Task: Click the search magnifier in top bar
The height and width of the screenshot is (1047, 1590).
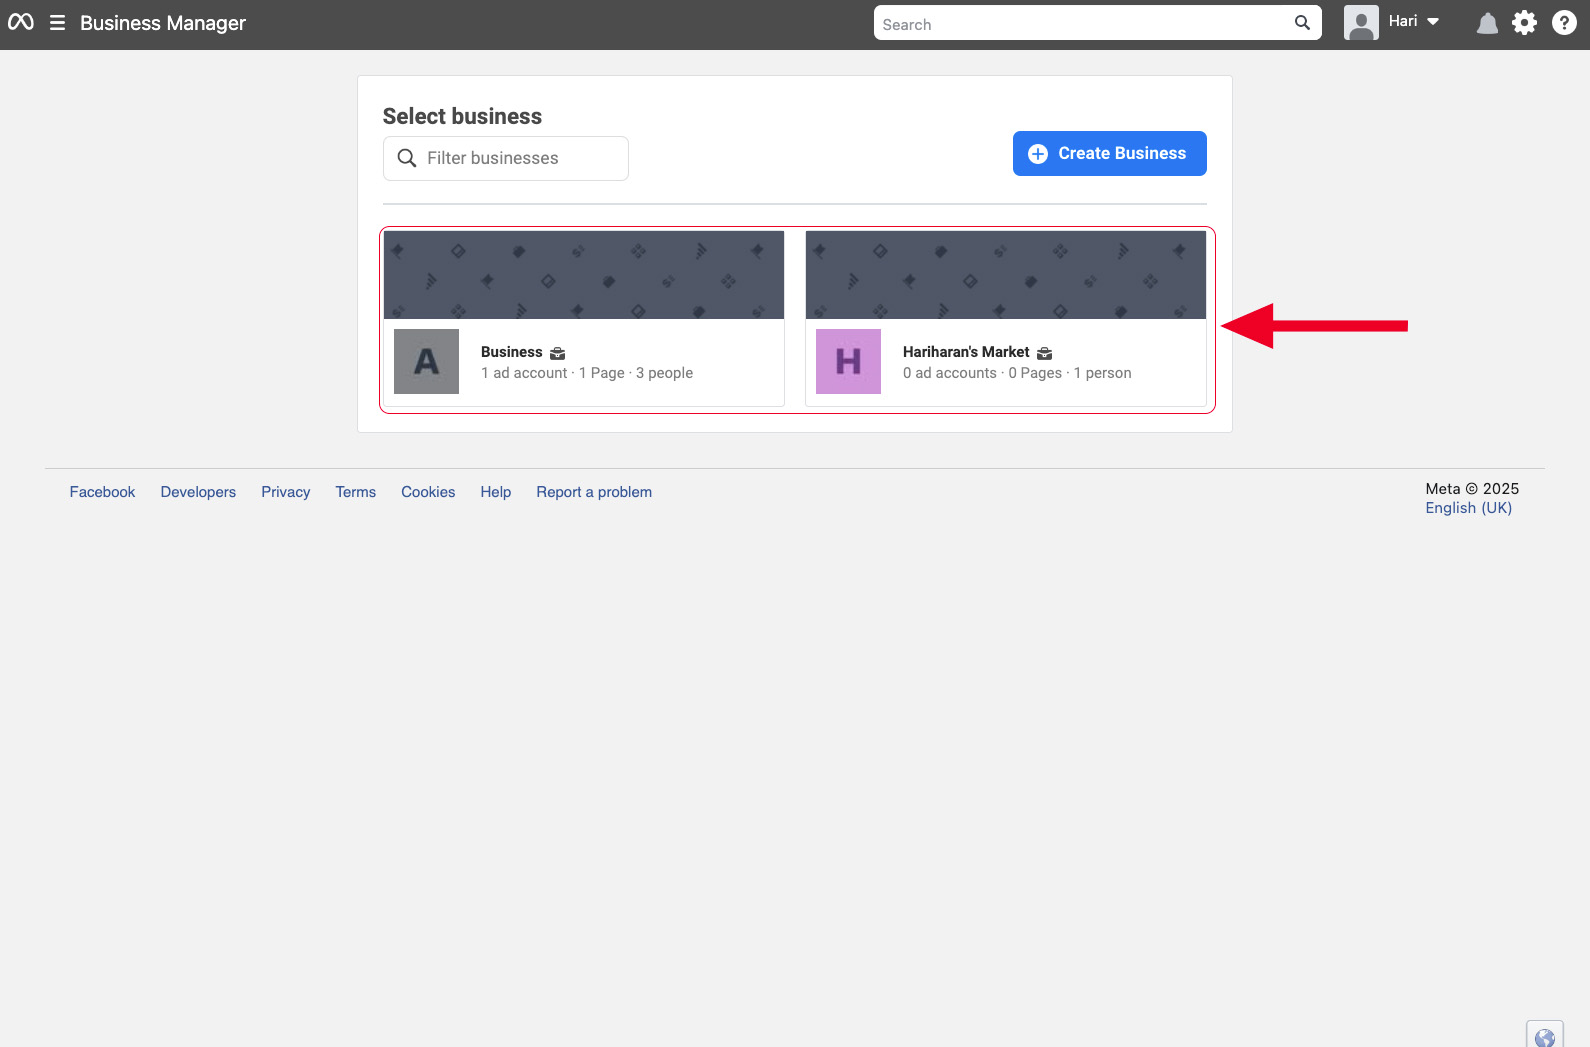Action: point(1302,23)
